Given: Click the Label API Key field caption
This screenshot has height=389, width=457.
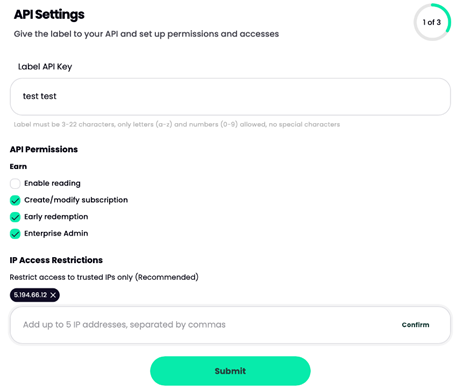Looking at the screenshot, I should point(45,67).
